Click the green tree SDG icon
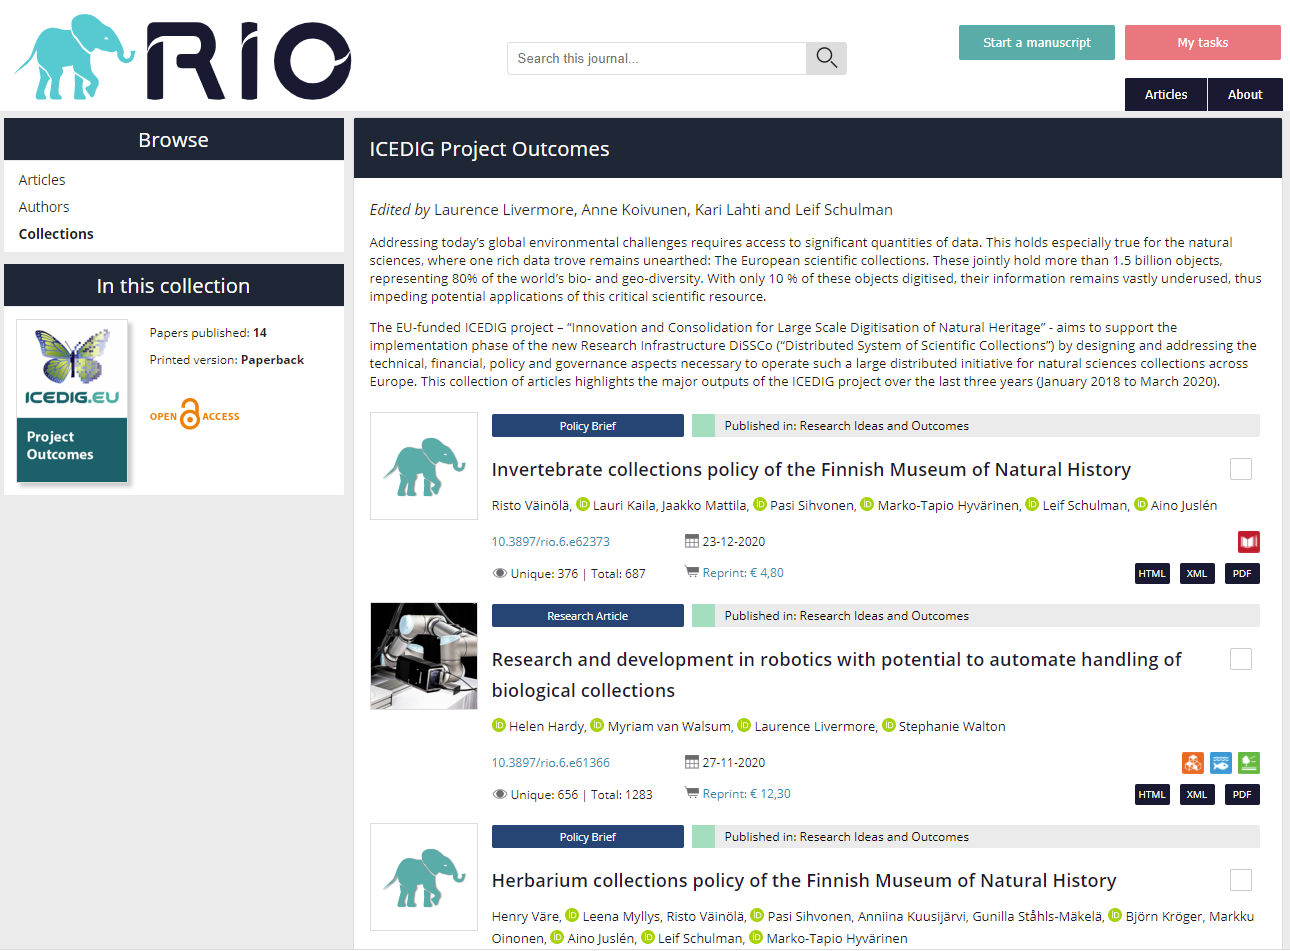This screenshot has width=1290, height=951. 1248,763
